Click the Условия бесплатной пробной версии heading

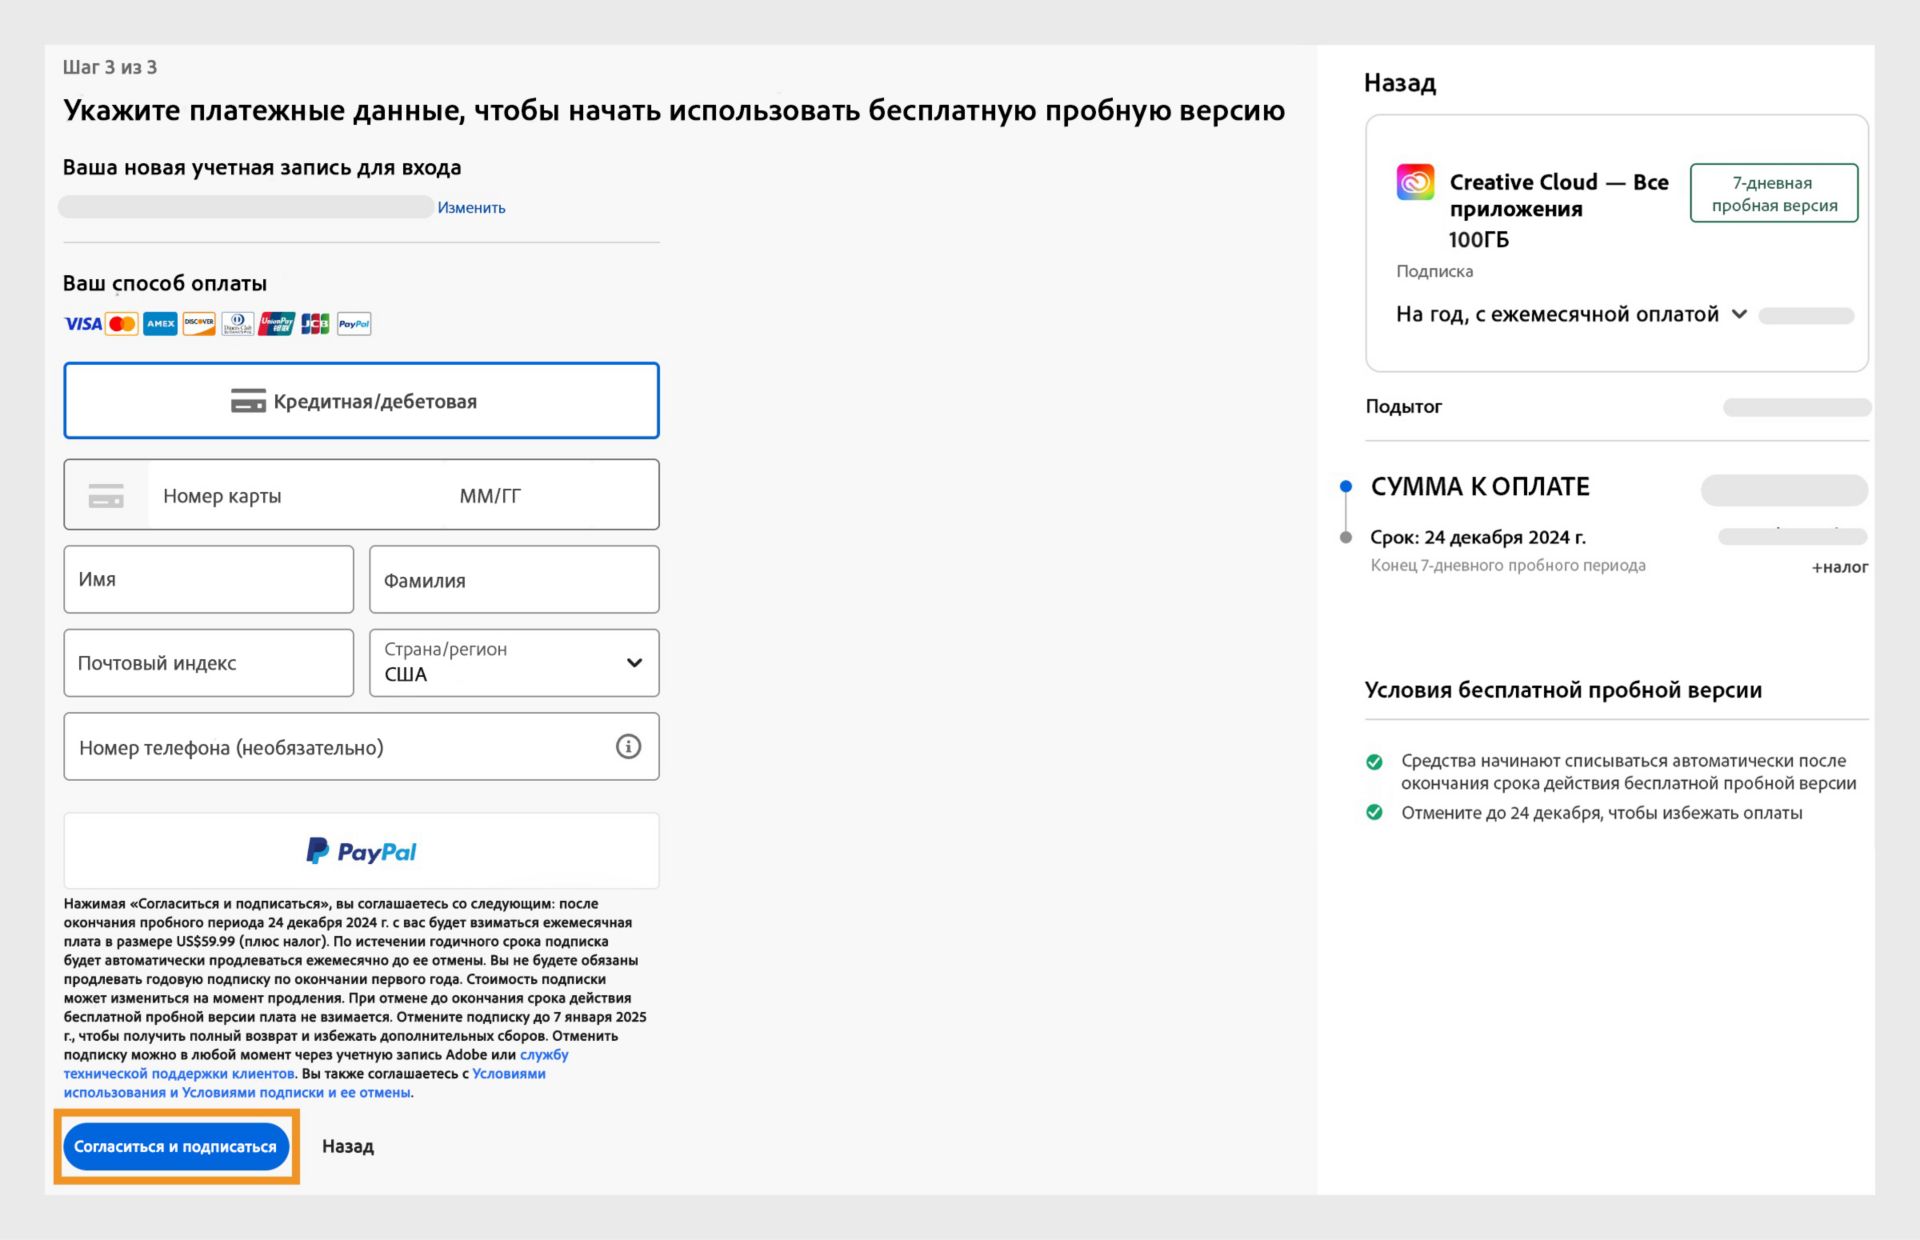pyautogui.click(x=1563, y=690)
